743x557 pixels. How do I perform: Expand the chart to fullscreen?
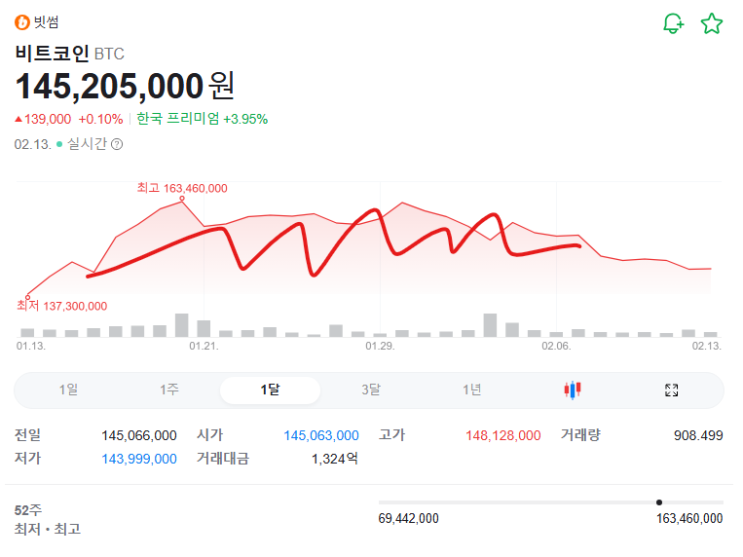tap(672, 390)
